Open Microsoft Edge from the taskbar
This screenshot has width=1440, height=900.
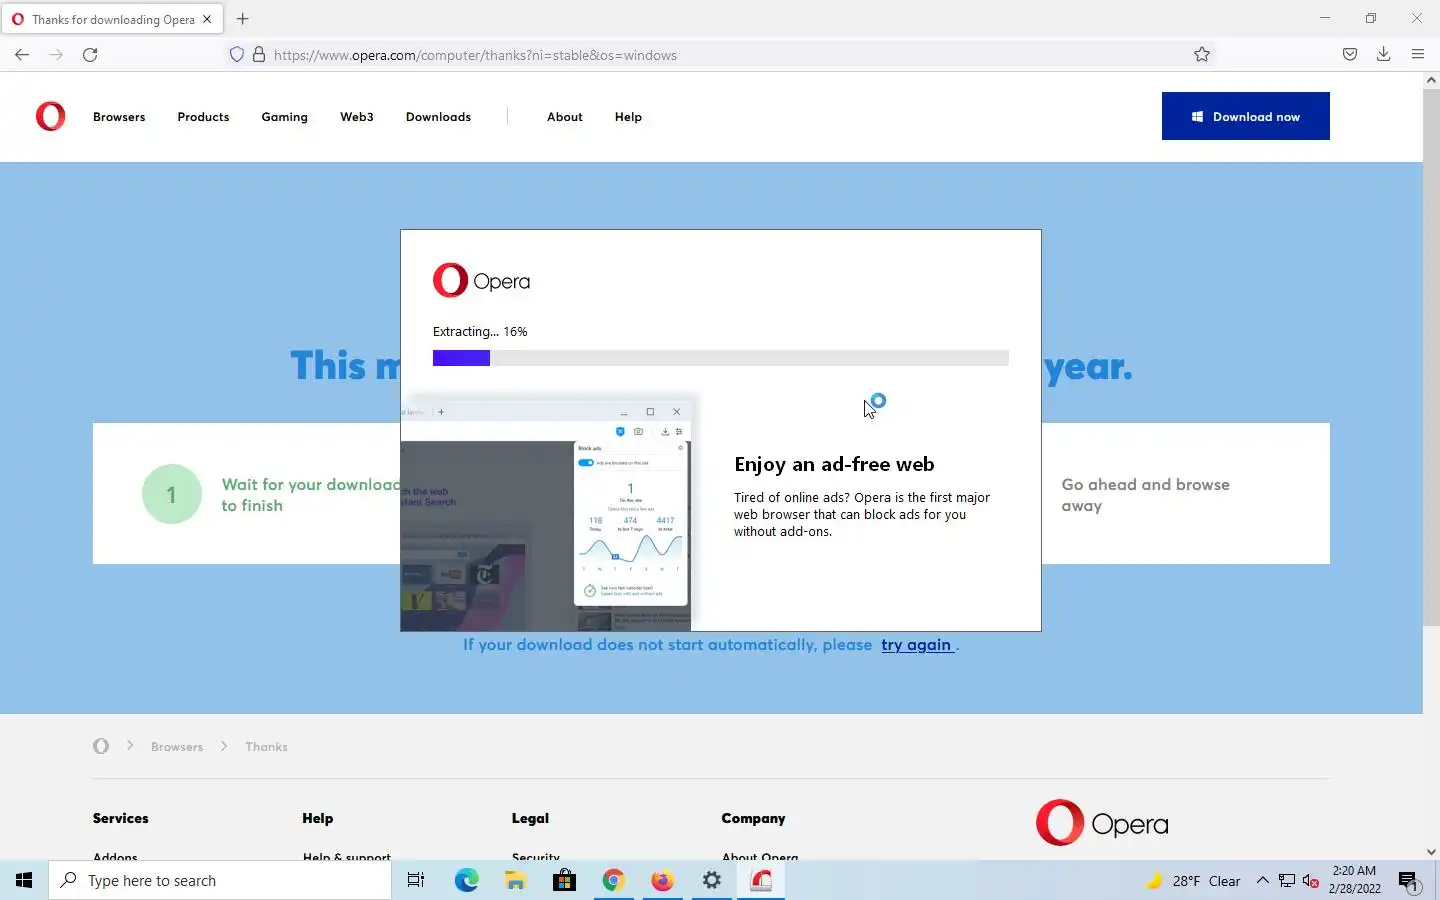click(x=466, y=881)
